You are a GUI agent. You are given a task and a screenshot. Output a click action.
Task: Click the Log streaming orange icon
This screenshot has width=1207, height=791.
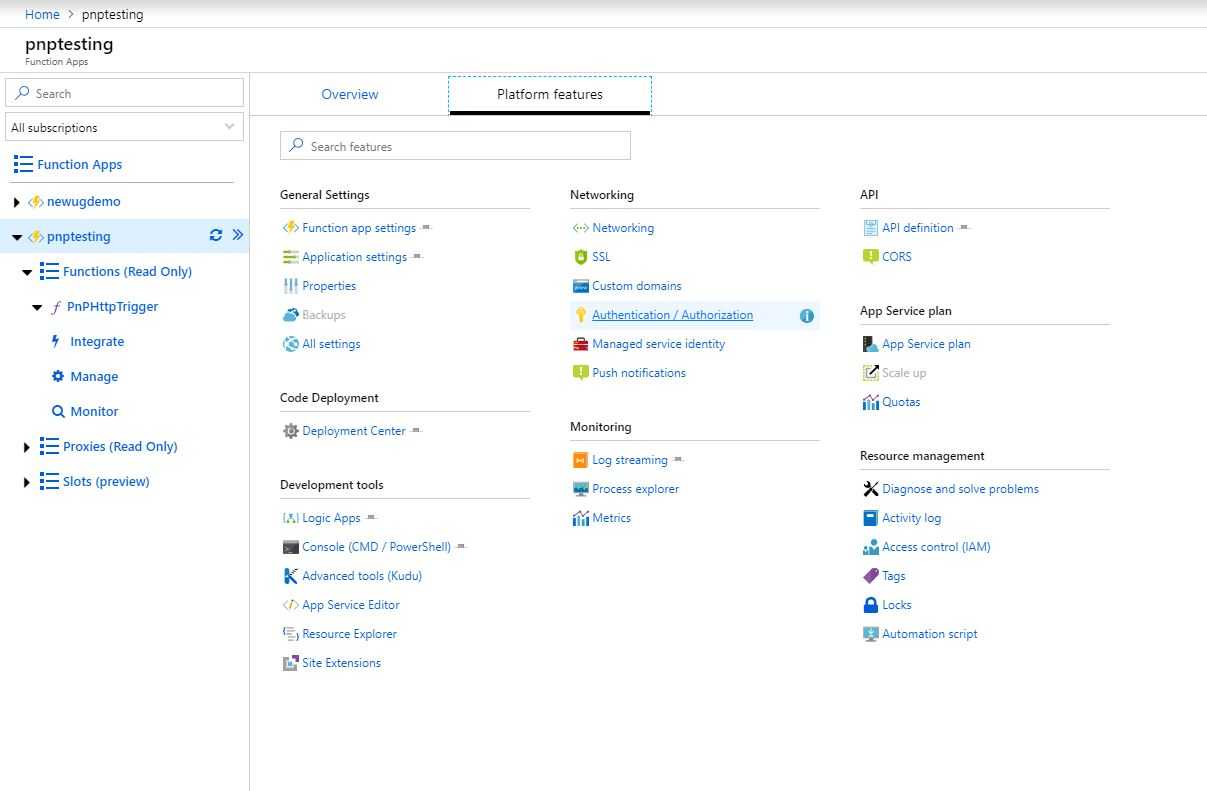click(x=581, y=460)
